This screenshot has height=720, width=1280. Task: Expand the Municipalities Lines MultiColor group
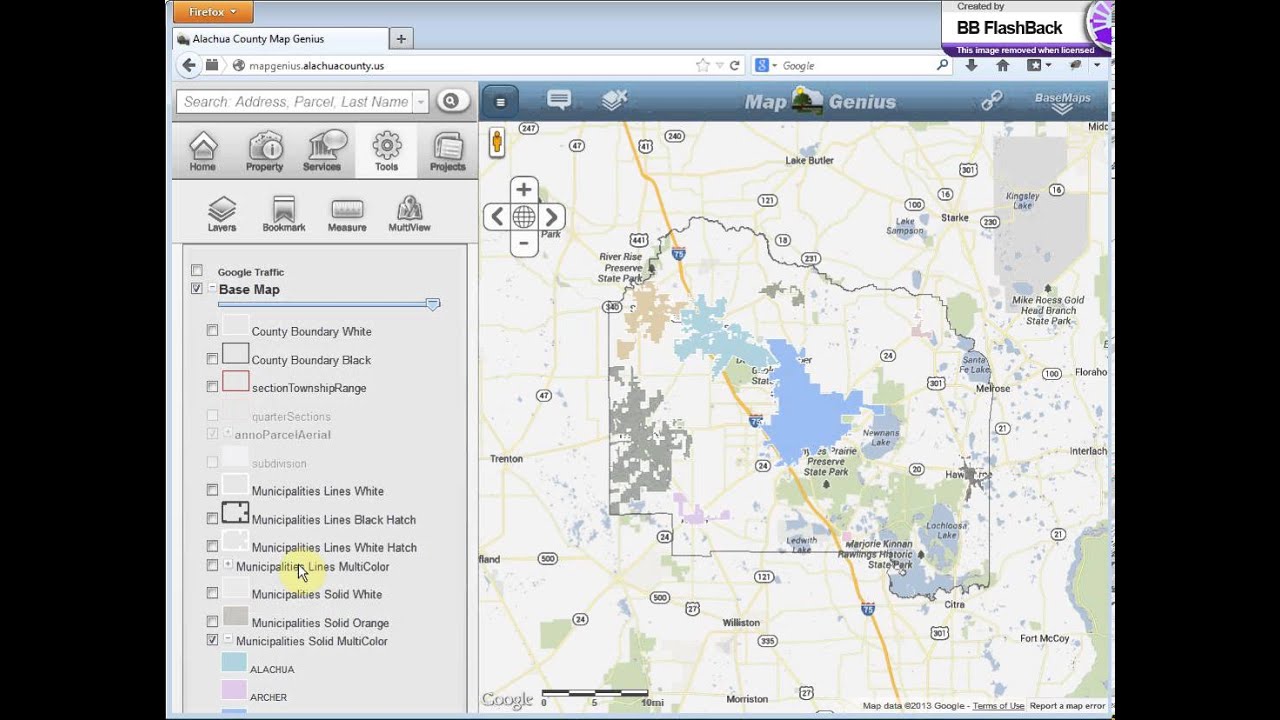click(228, 565)
